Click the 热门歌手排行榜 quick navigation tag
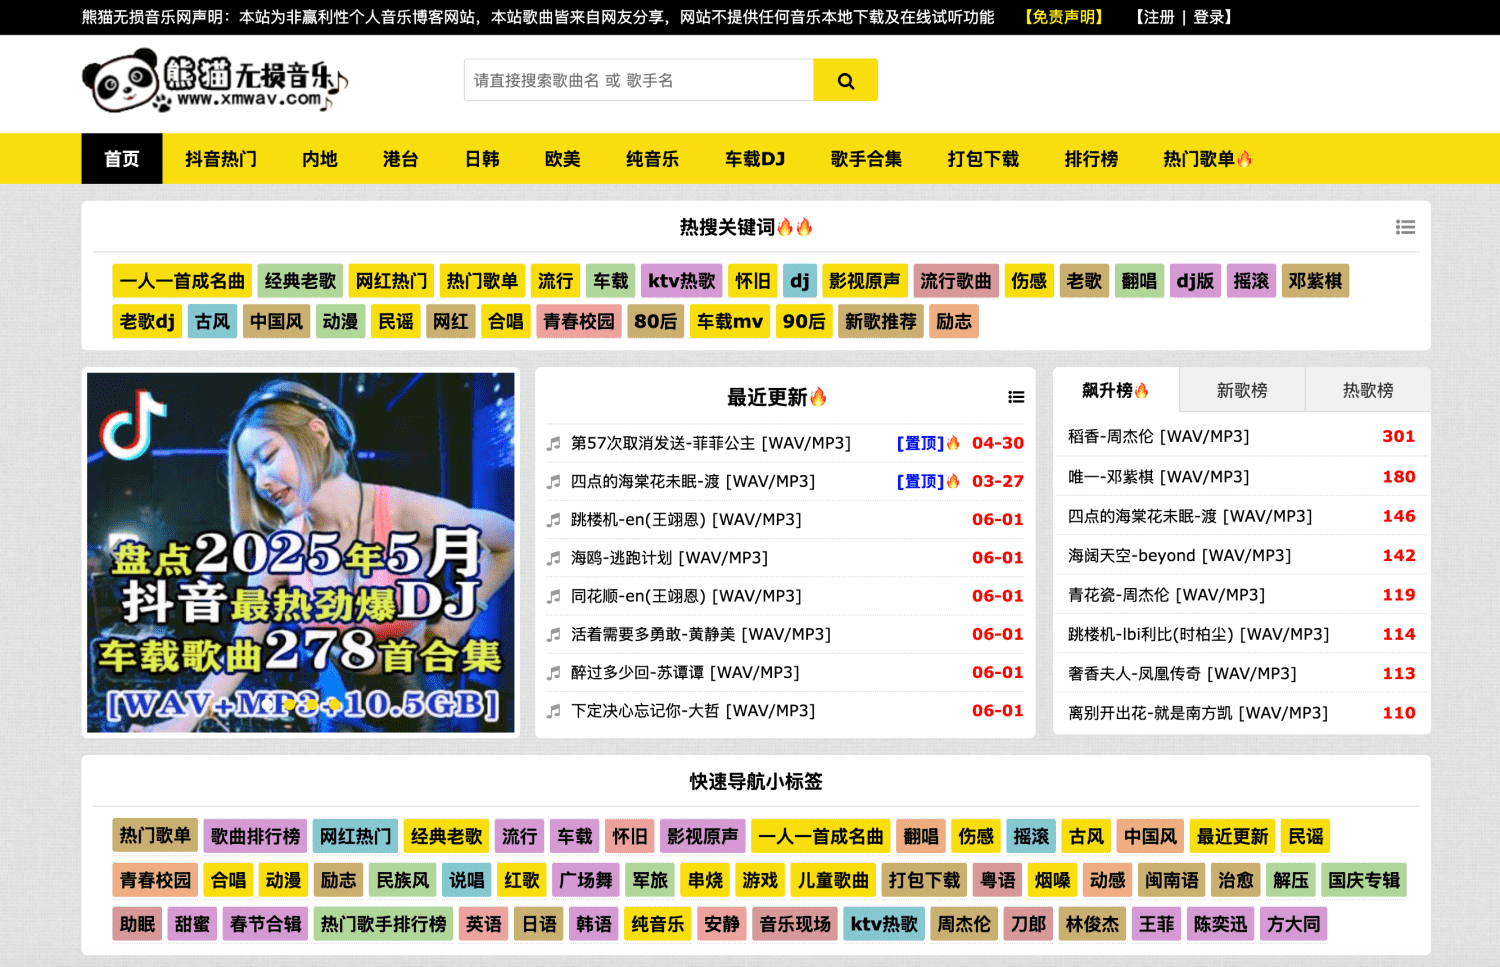The height and width of the screenshot is (967, 1500). 383,924
